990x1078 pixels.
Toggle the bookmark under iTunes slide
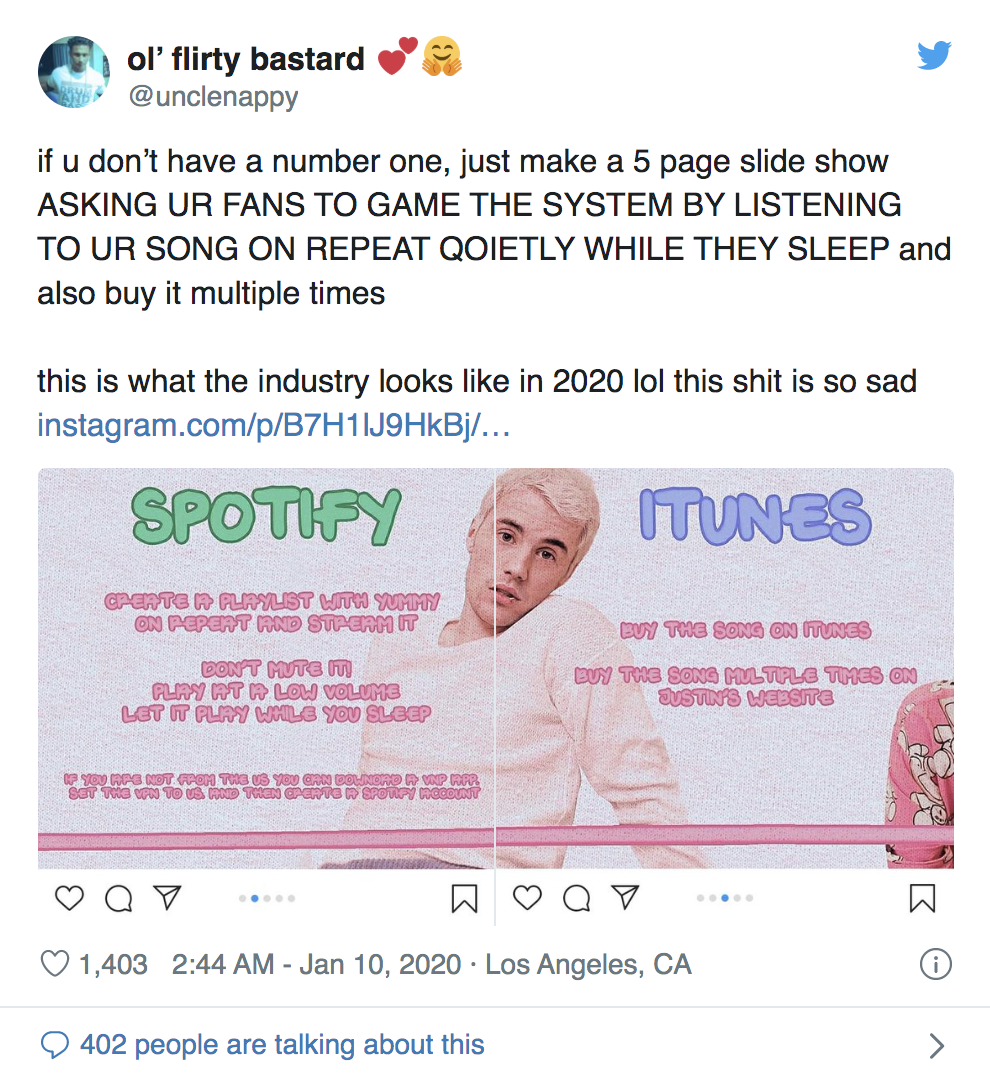pyautogui.click(x=921, y=900)
